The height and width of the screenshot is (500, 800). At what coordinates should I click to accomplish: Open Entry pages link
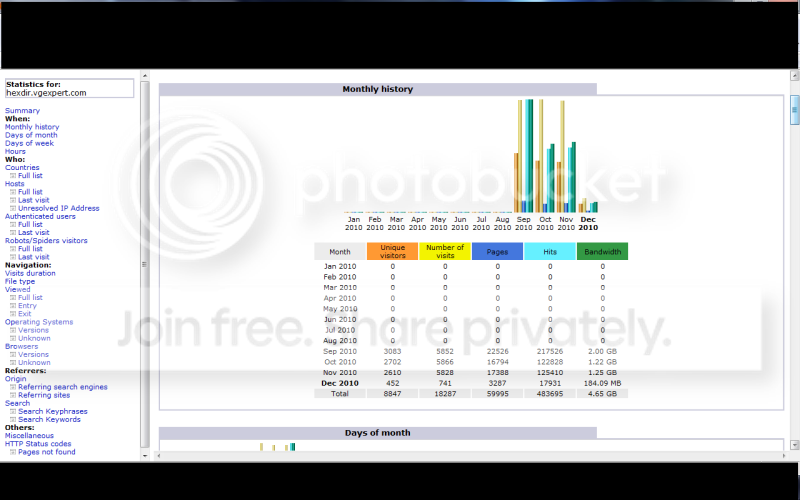[x=28, y=306]
